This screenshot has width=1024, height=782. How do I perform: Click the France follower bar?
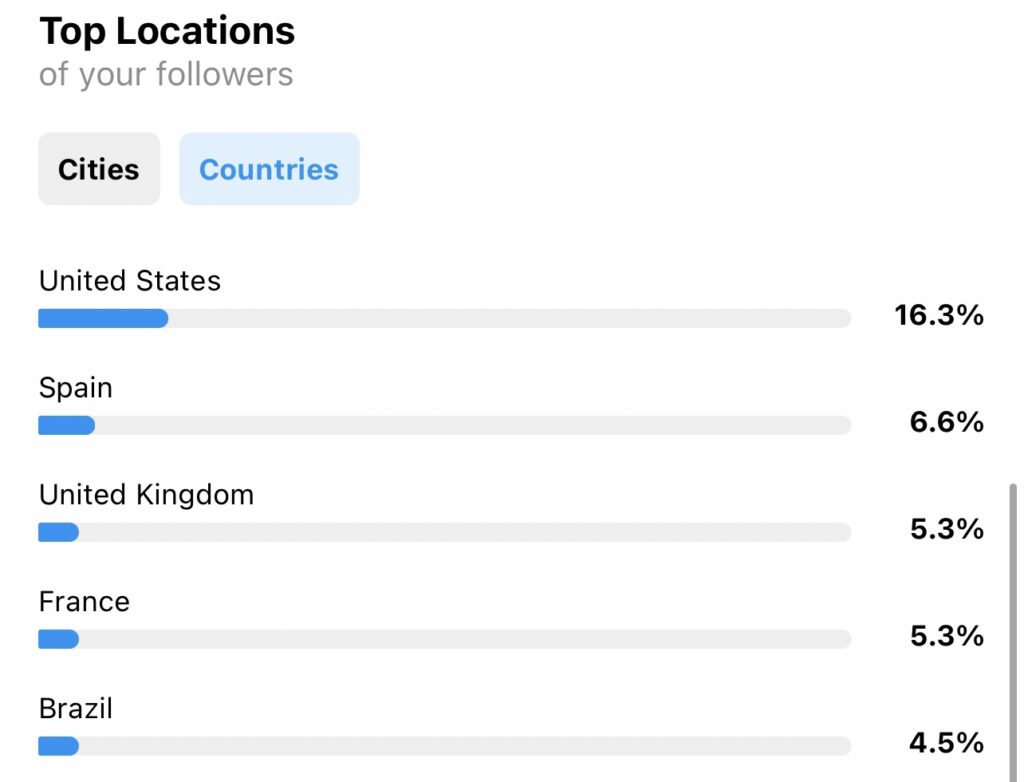[x=445, y=639]
